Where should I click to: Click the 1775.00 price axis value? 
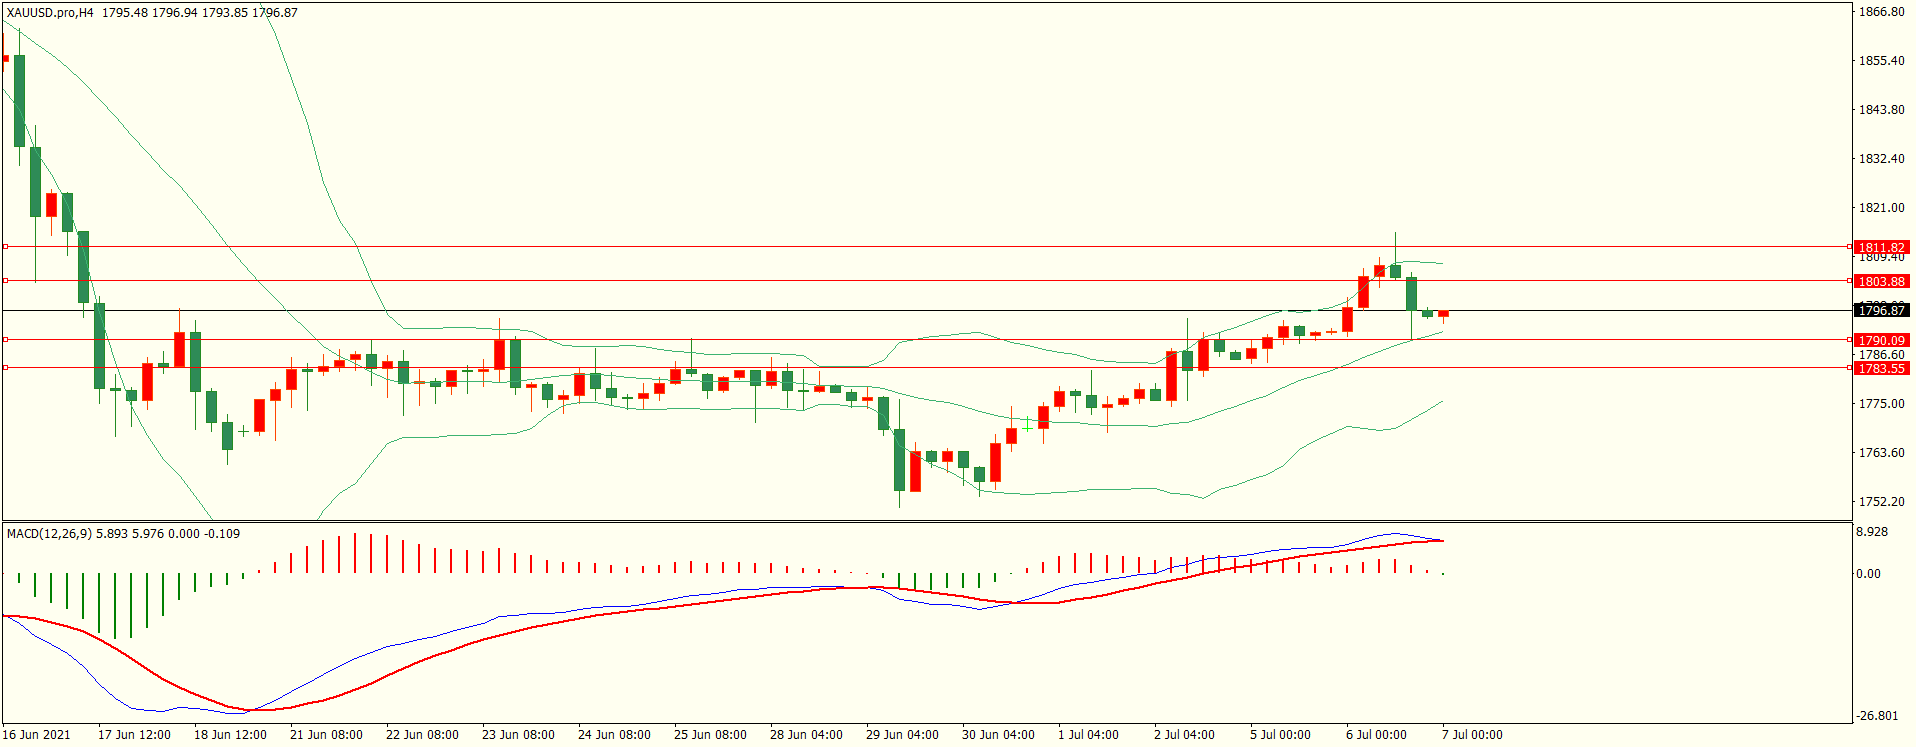(x=1881, y=404)
